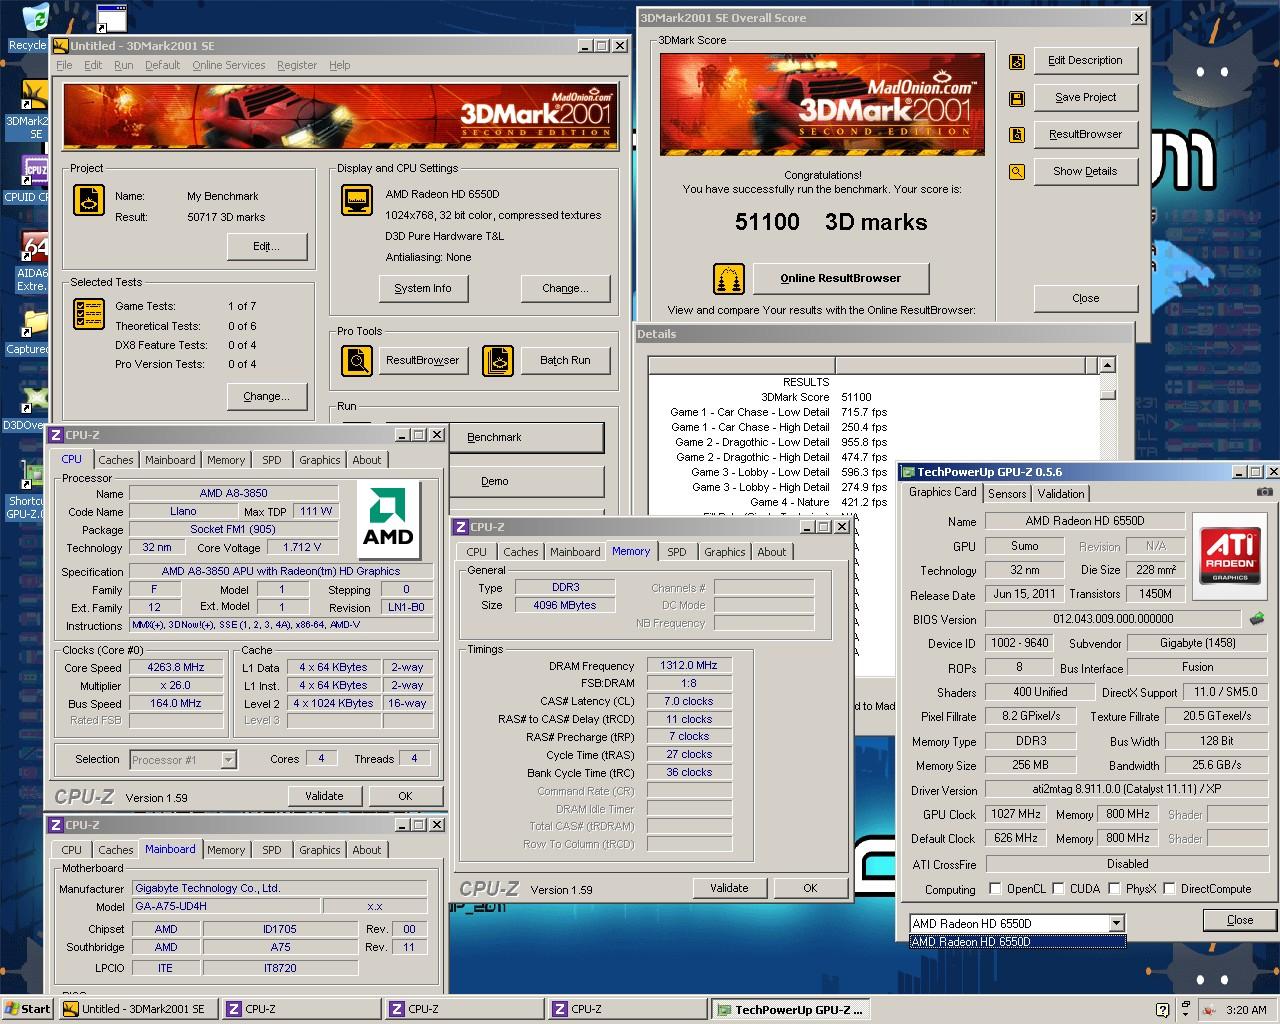Click the Online ResultBrowser icon
The image size is (1280, 1024).
point(729,279)
